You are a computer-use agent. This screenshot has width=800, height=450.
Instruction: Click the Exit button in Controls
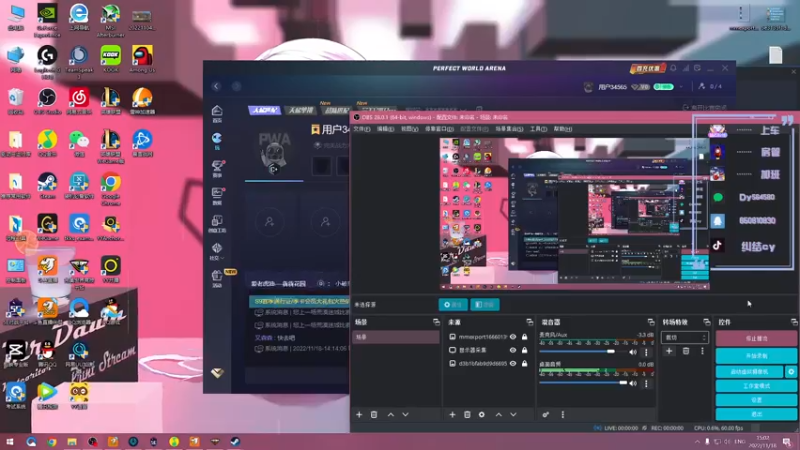pyautogui.click(x=756, y=414)
